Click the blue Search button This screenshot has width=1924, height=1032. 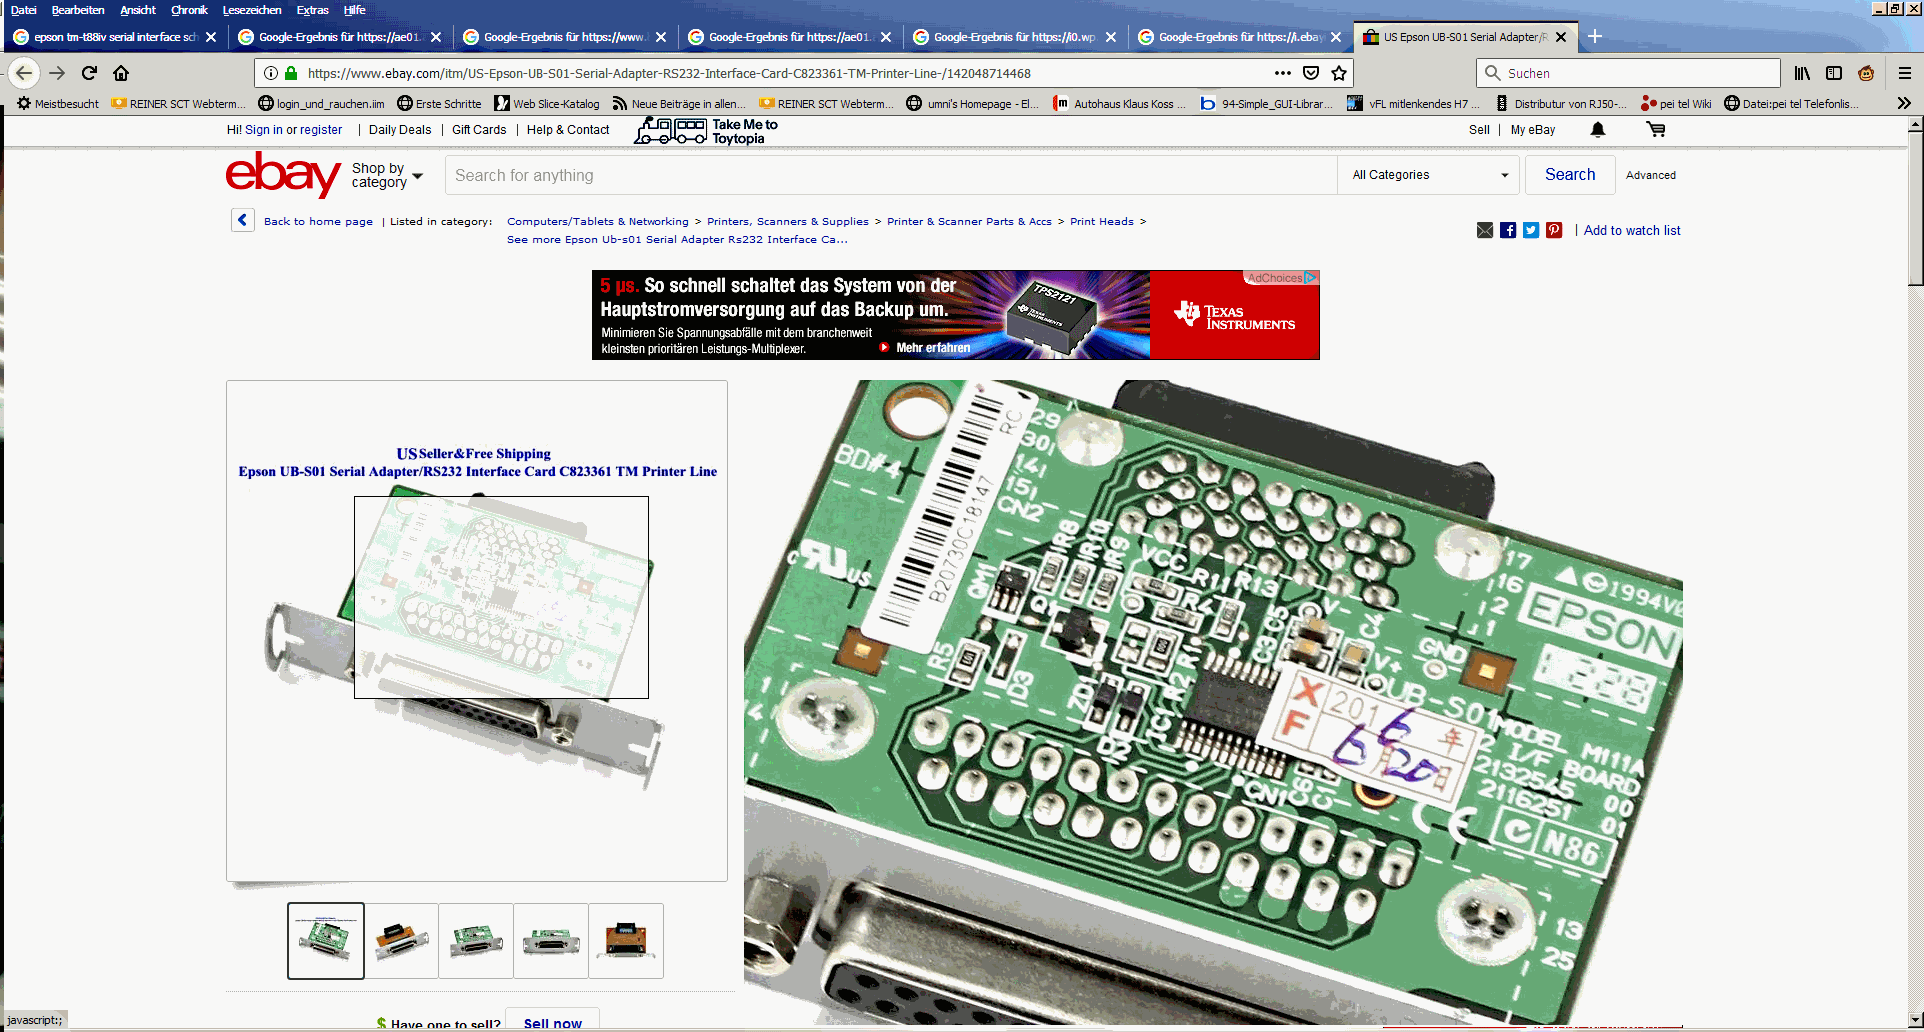1570,175
